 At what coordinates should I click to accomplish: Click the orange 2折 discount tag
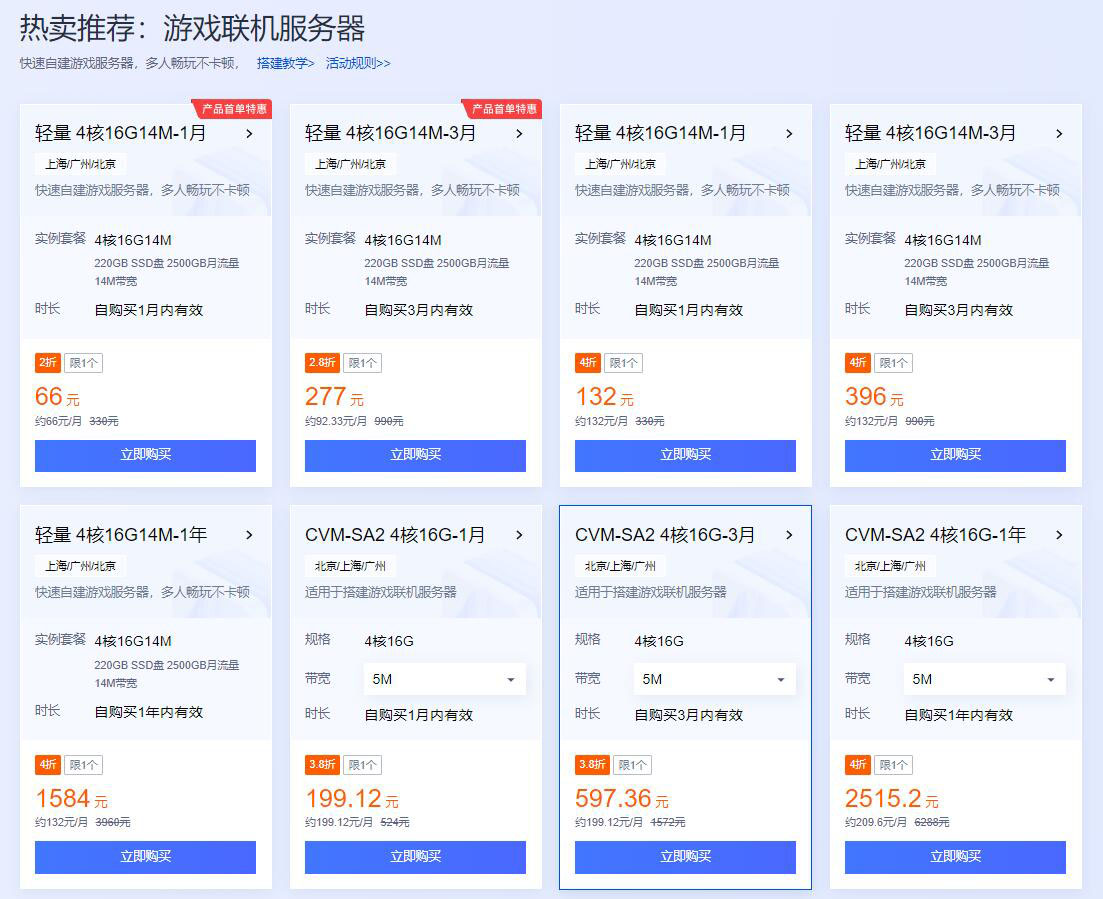pyautogui.click(x=48, y=363)
